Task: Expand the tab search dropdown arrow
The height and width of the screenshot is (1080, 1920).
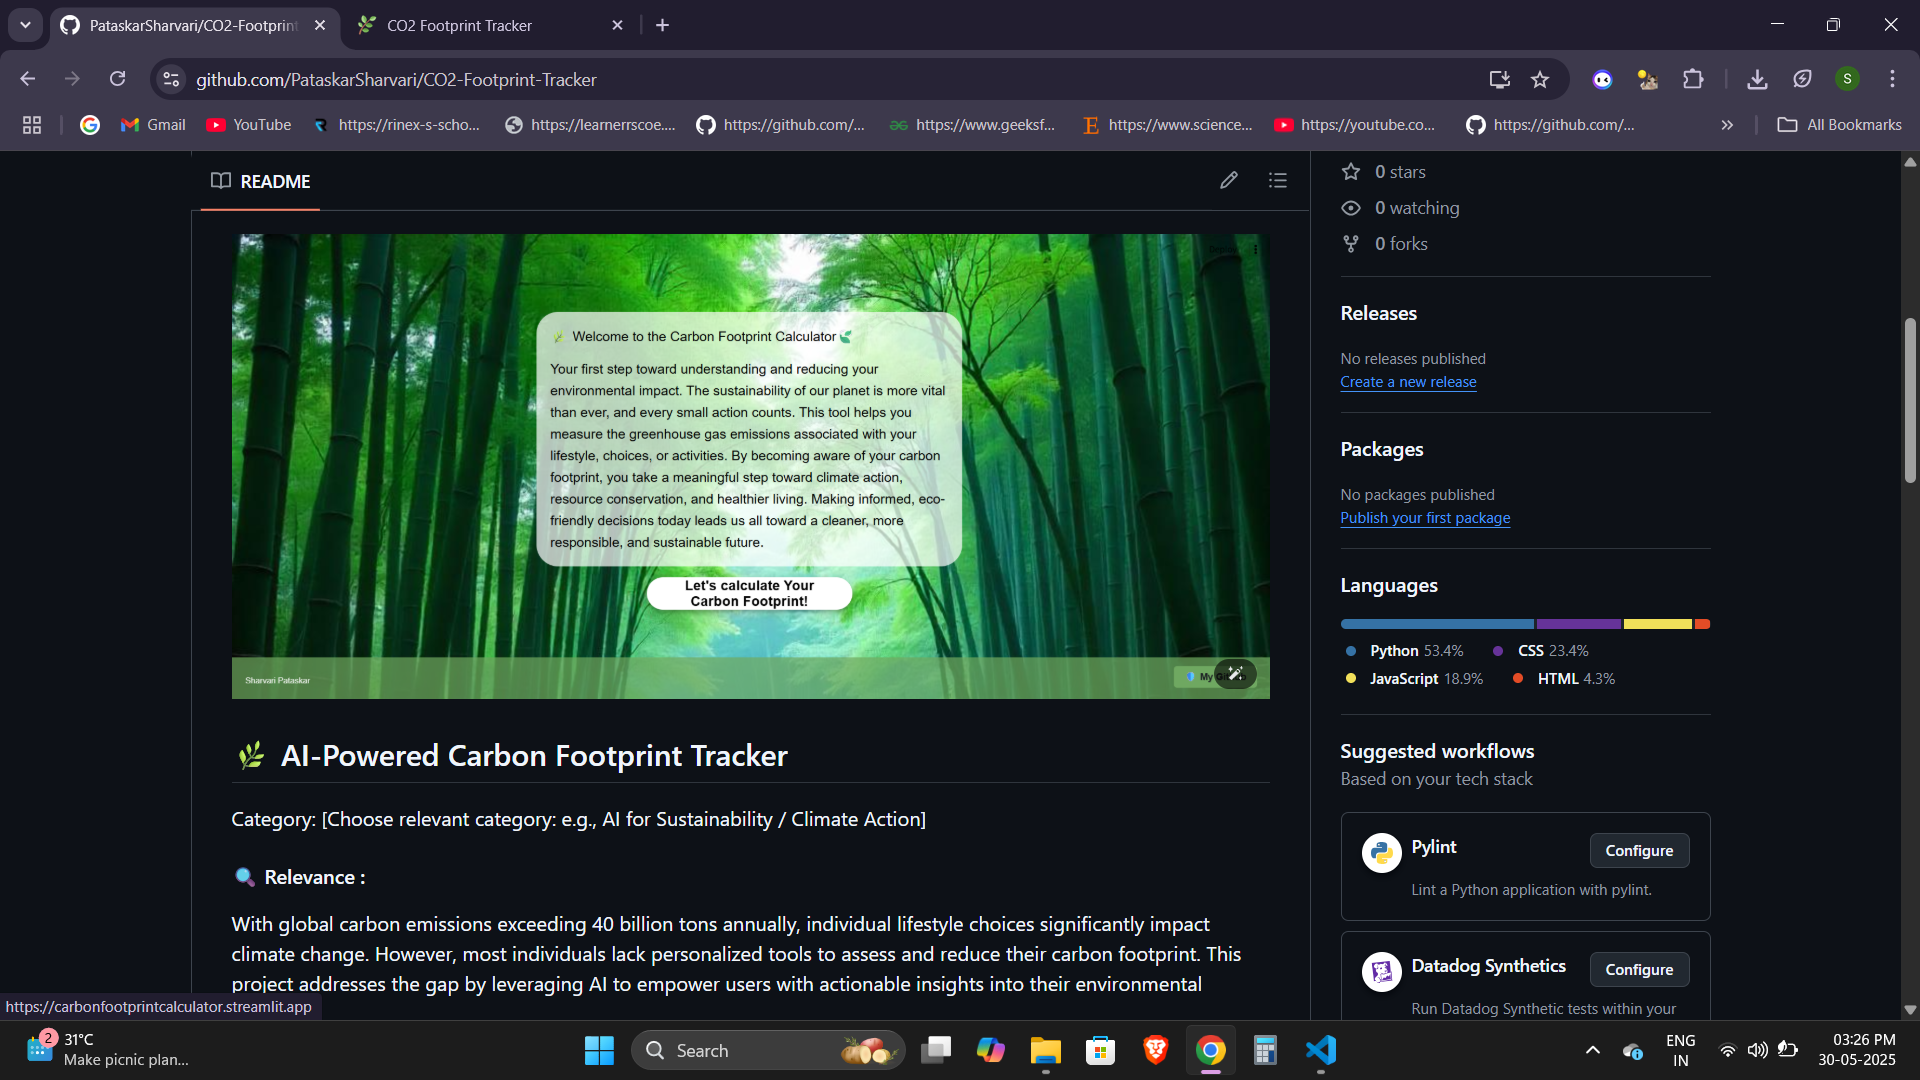Action: coord(25,25)
